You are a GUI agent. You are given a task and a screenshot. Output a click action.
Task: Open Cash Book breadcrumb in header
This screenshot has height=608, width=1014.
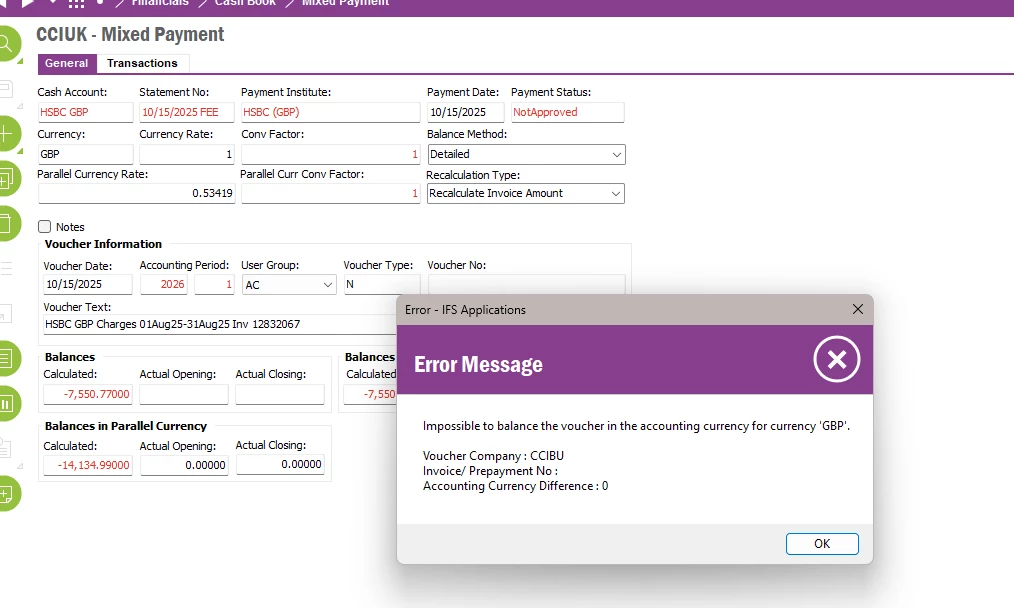(x=245, y=3)
